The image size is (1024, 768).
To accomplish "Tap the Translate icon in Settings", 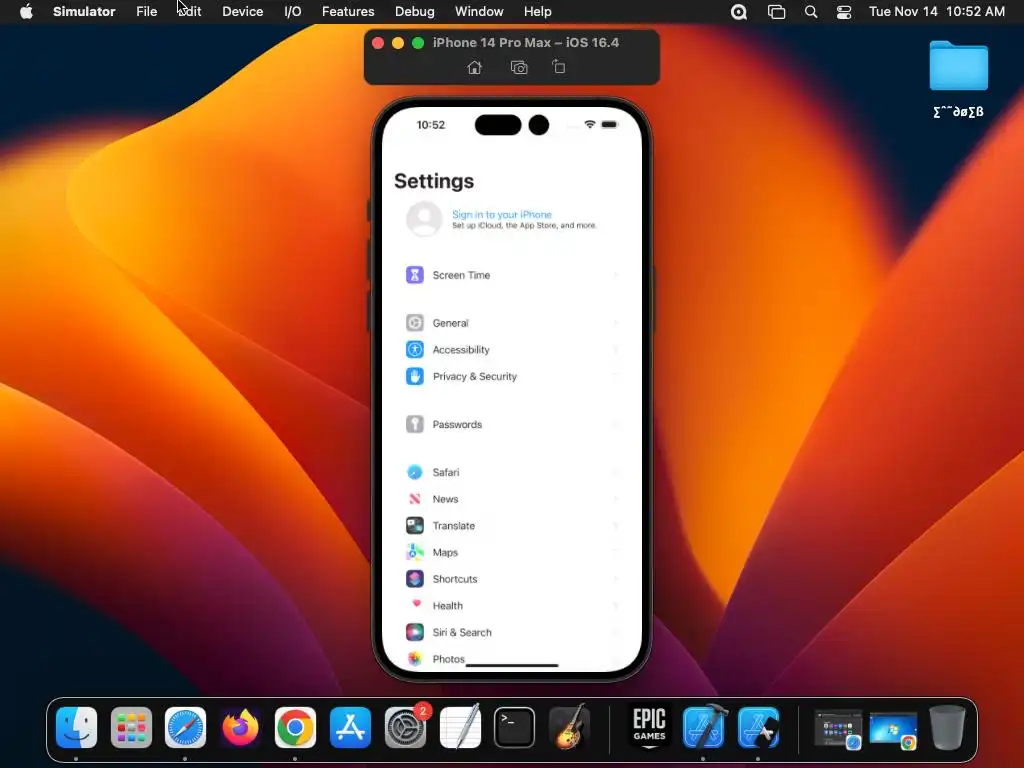I will pos(415,525).
